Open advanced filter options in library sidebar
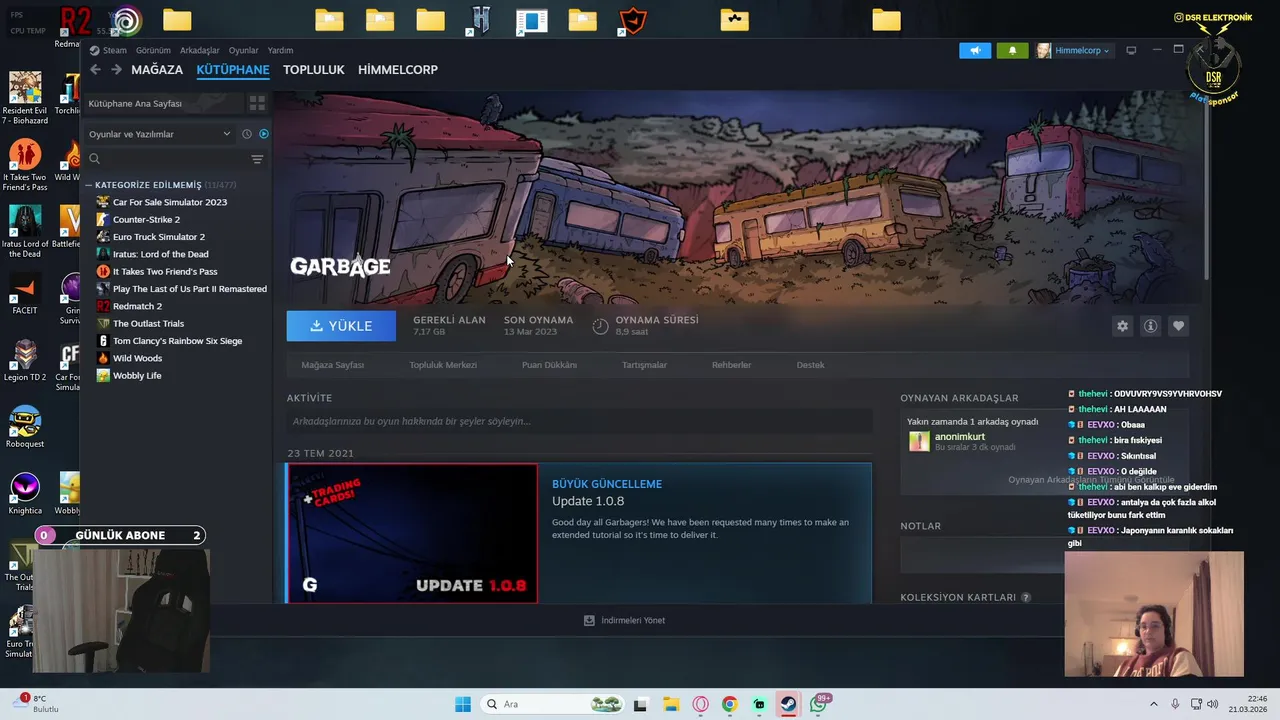The height and width of the screenshot is (720, 1280). [257, 159]
